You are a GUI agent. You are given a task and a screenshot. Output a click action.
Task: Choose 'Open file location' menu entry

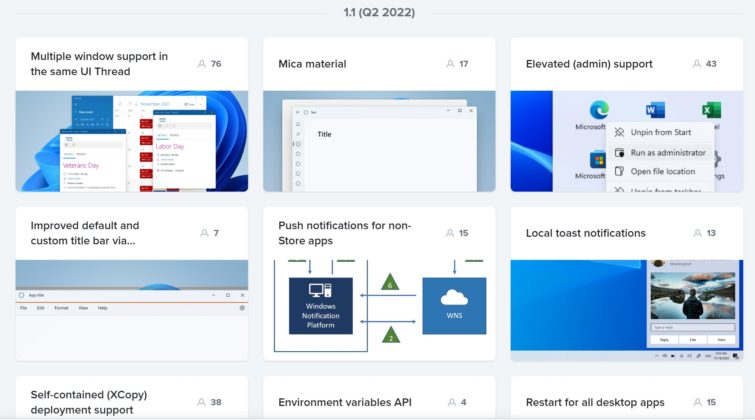pos(662,171)
